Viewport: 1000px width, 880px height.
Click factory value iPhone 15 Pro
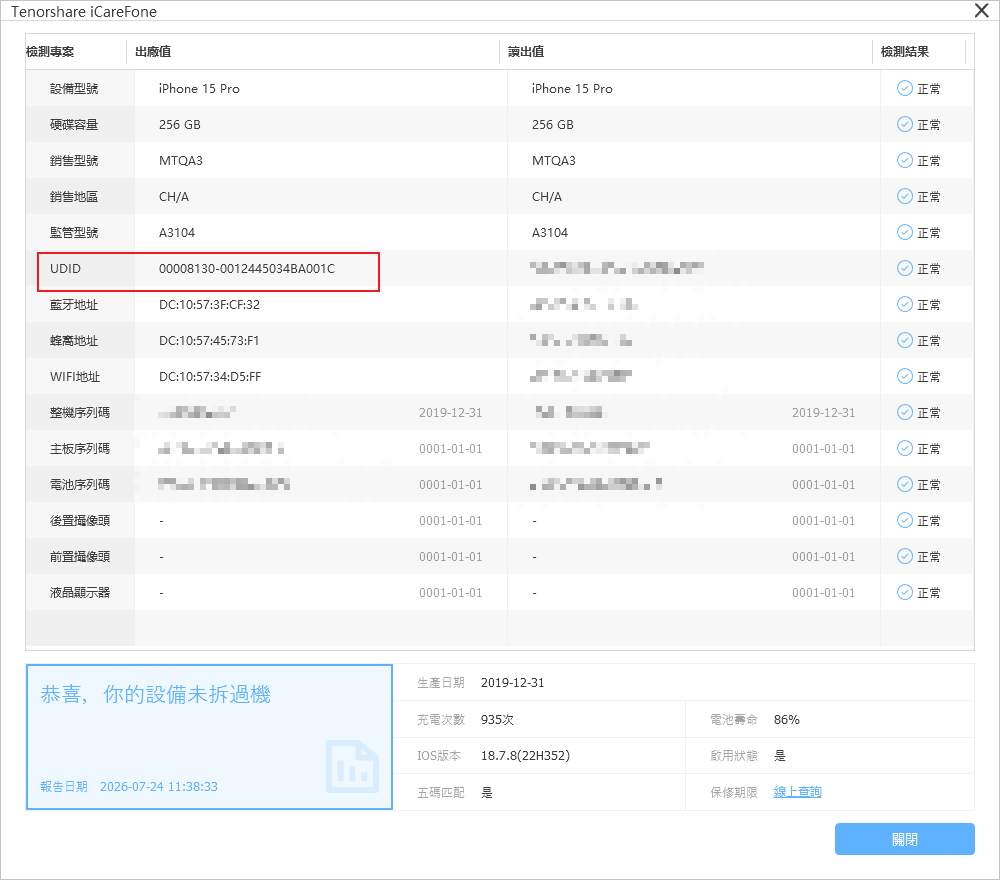tap(199, 89)
